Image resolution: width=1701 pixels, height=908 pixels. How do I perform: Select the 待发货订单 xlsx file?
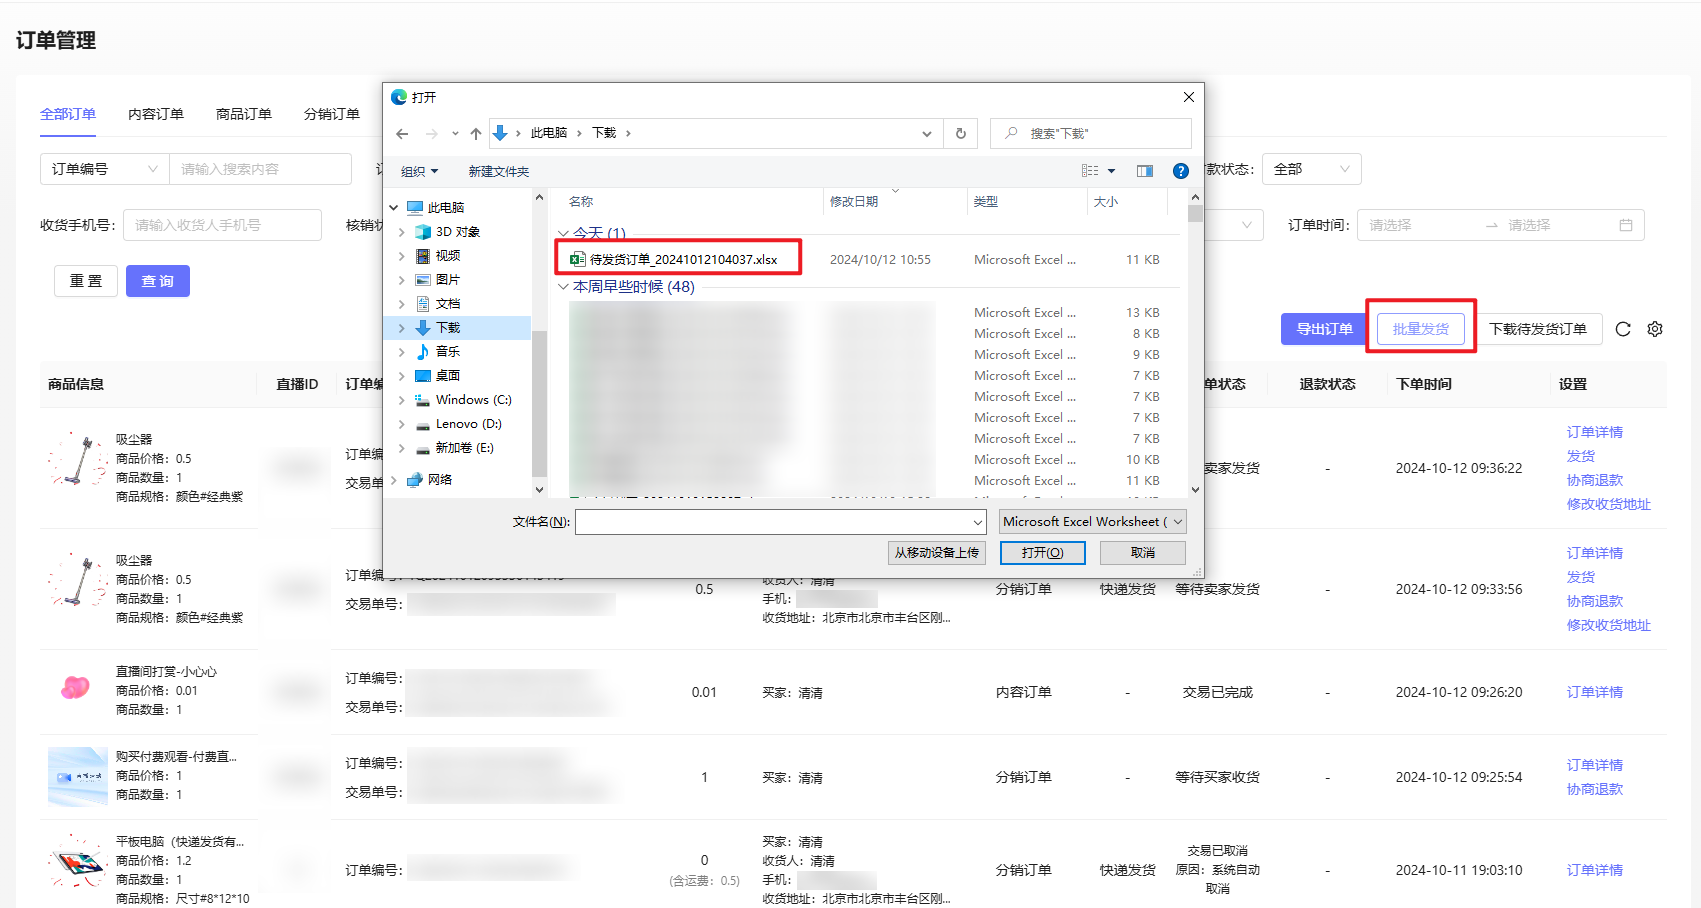coord(682,259)
